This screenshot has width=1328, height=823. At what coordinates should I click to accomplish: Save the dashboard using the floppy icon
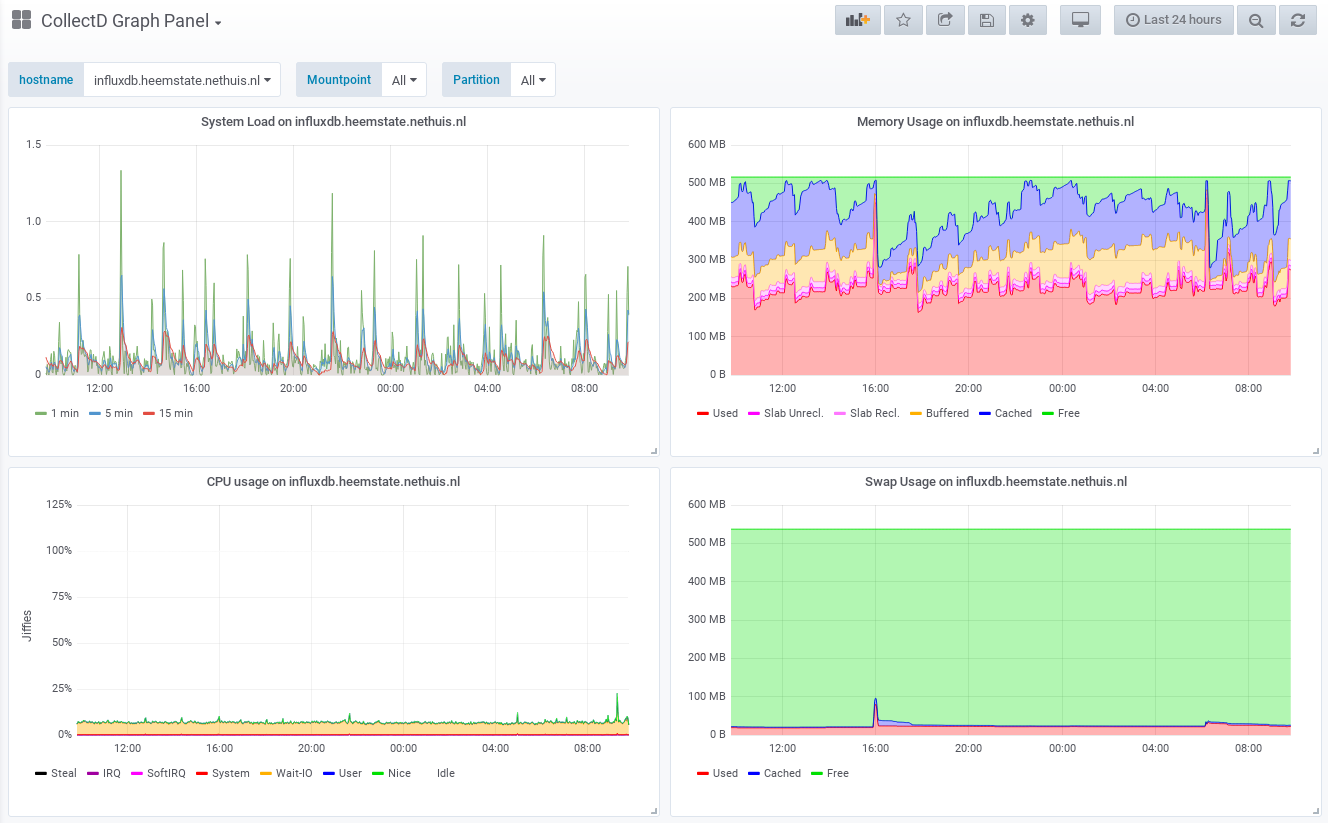tap(987, 20)
